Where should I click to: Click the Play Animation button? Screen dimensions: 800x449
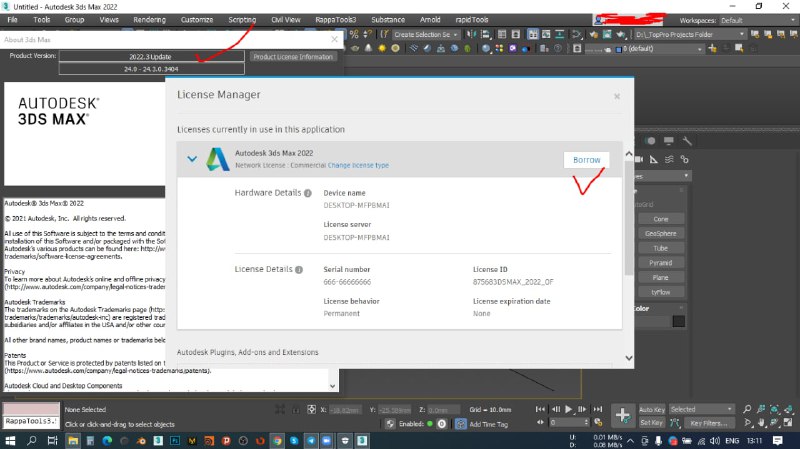click(x=569, y=409)
